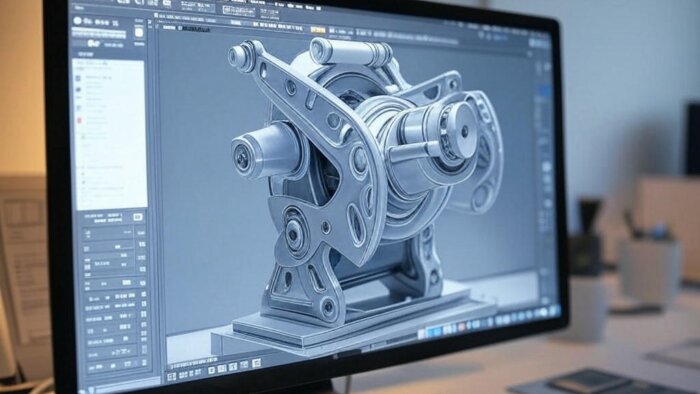This screenshot has width=700, height=394.
Task: Click the leftmost icon in bottom viewport toolbar
Action: 171,377
